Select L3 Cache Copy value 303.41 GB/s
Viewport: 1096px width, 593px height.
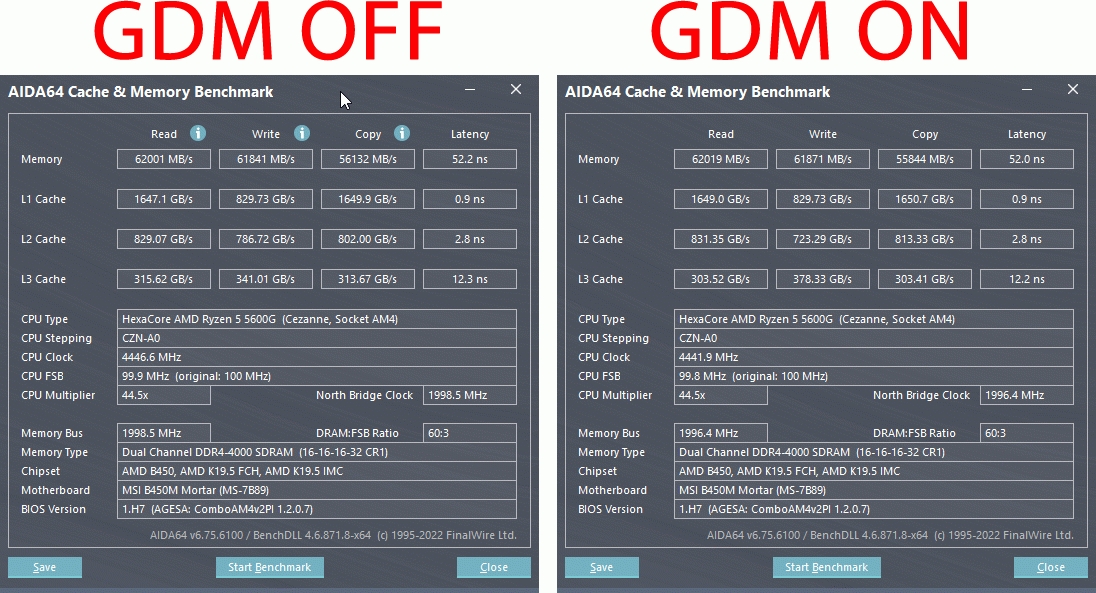coord(925,278)
